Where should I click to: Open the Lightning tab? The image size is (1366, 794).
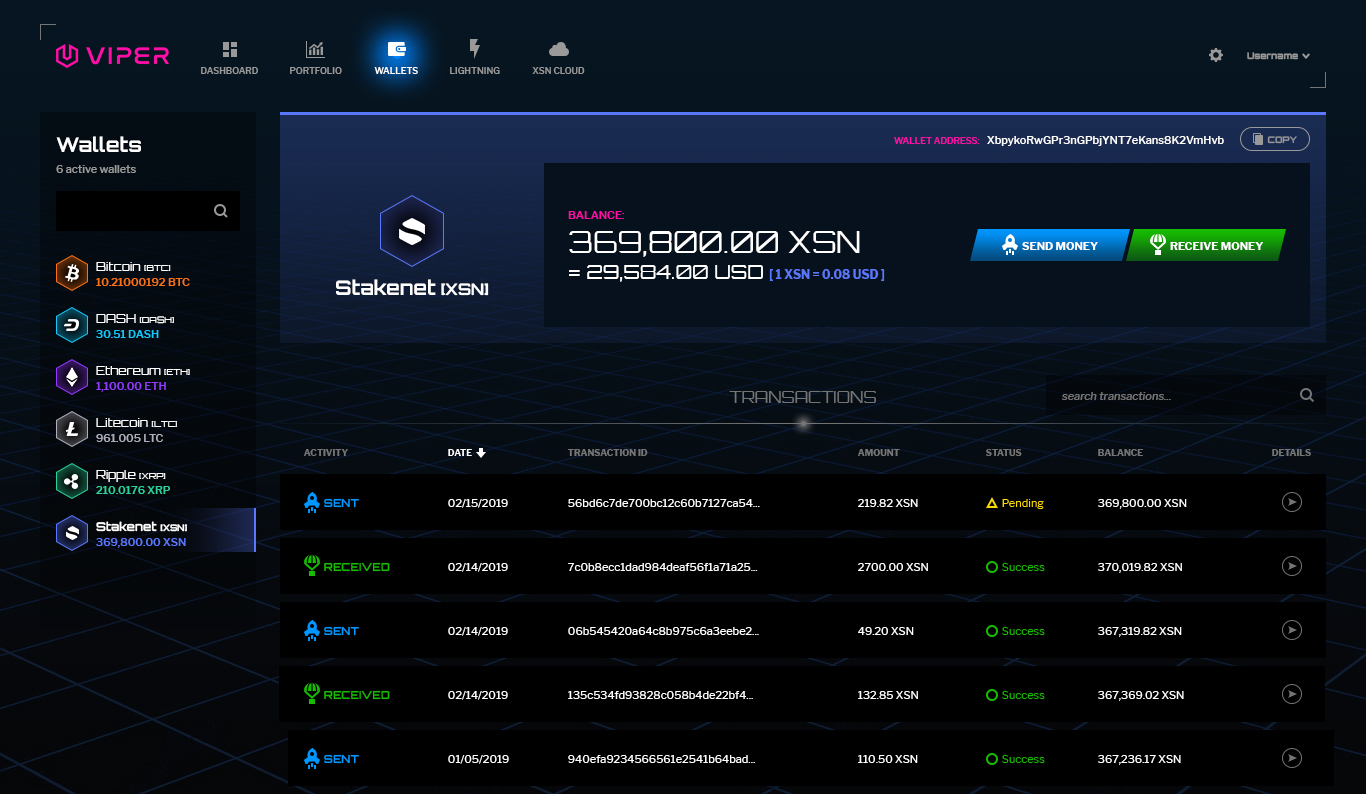pos(474,58)
